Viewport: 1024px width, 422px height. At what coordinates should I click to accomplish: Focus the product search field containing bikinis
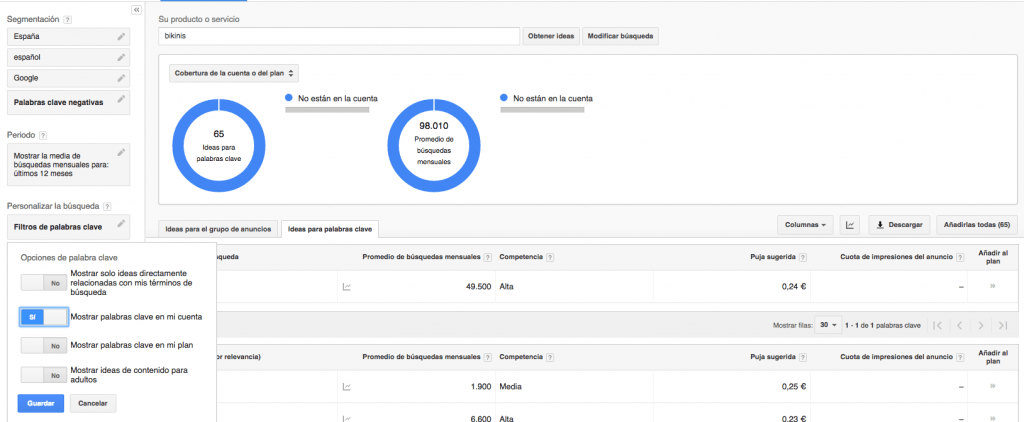(x=339, y=37)
